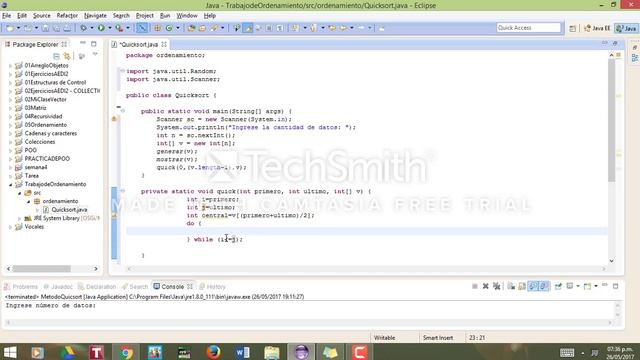
Task: Select Quicksort.java in Package Explorer
Action: pos(69,210)
